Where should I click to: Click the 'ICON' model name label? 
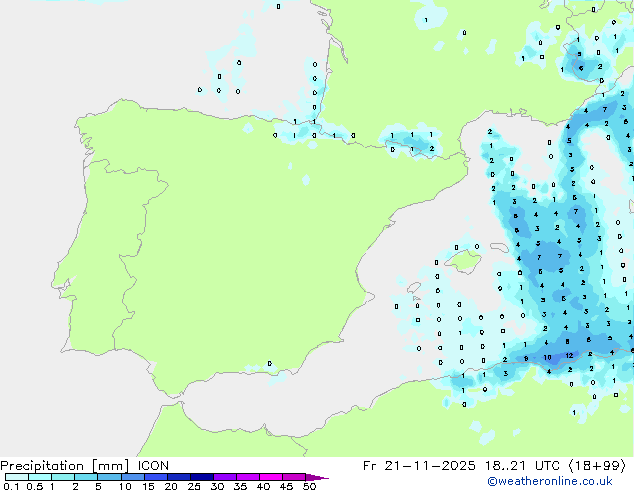coord(153,466)
